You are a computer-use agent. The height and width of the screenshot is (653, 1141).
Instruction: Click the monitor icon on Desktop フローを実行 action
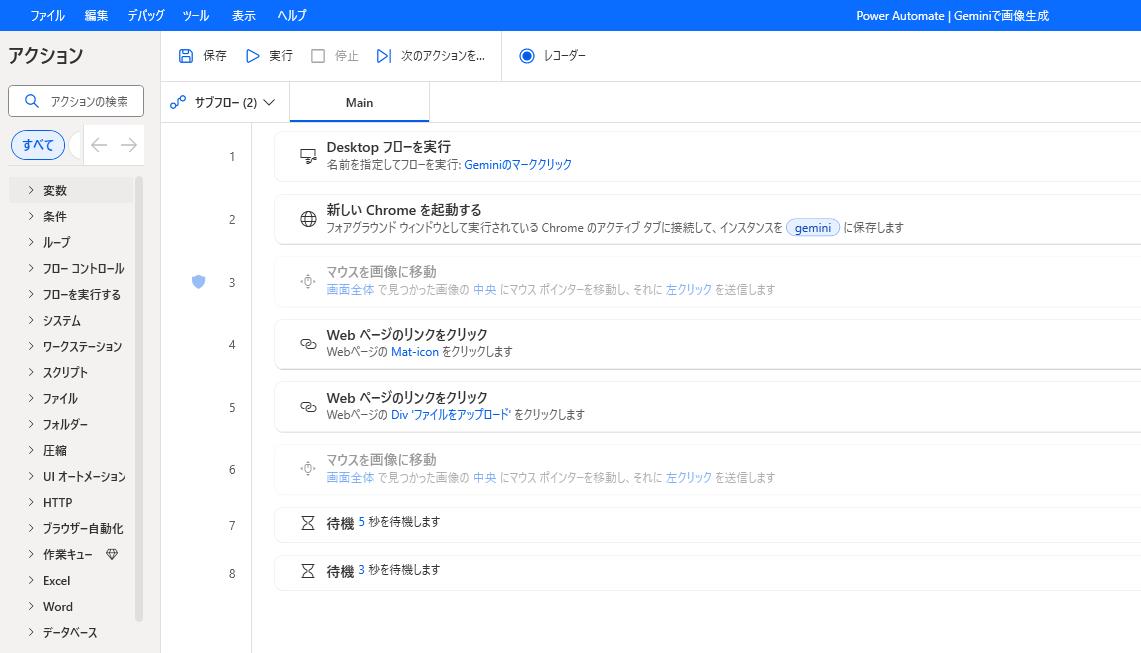tap(307, 153)
